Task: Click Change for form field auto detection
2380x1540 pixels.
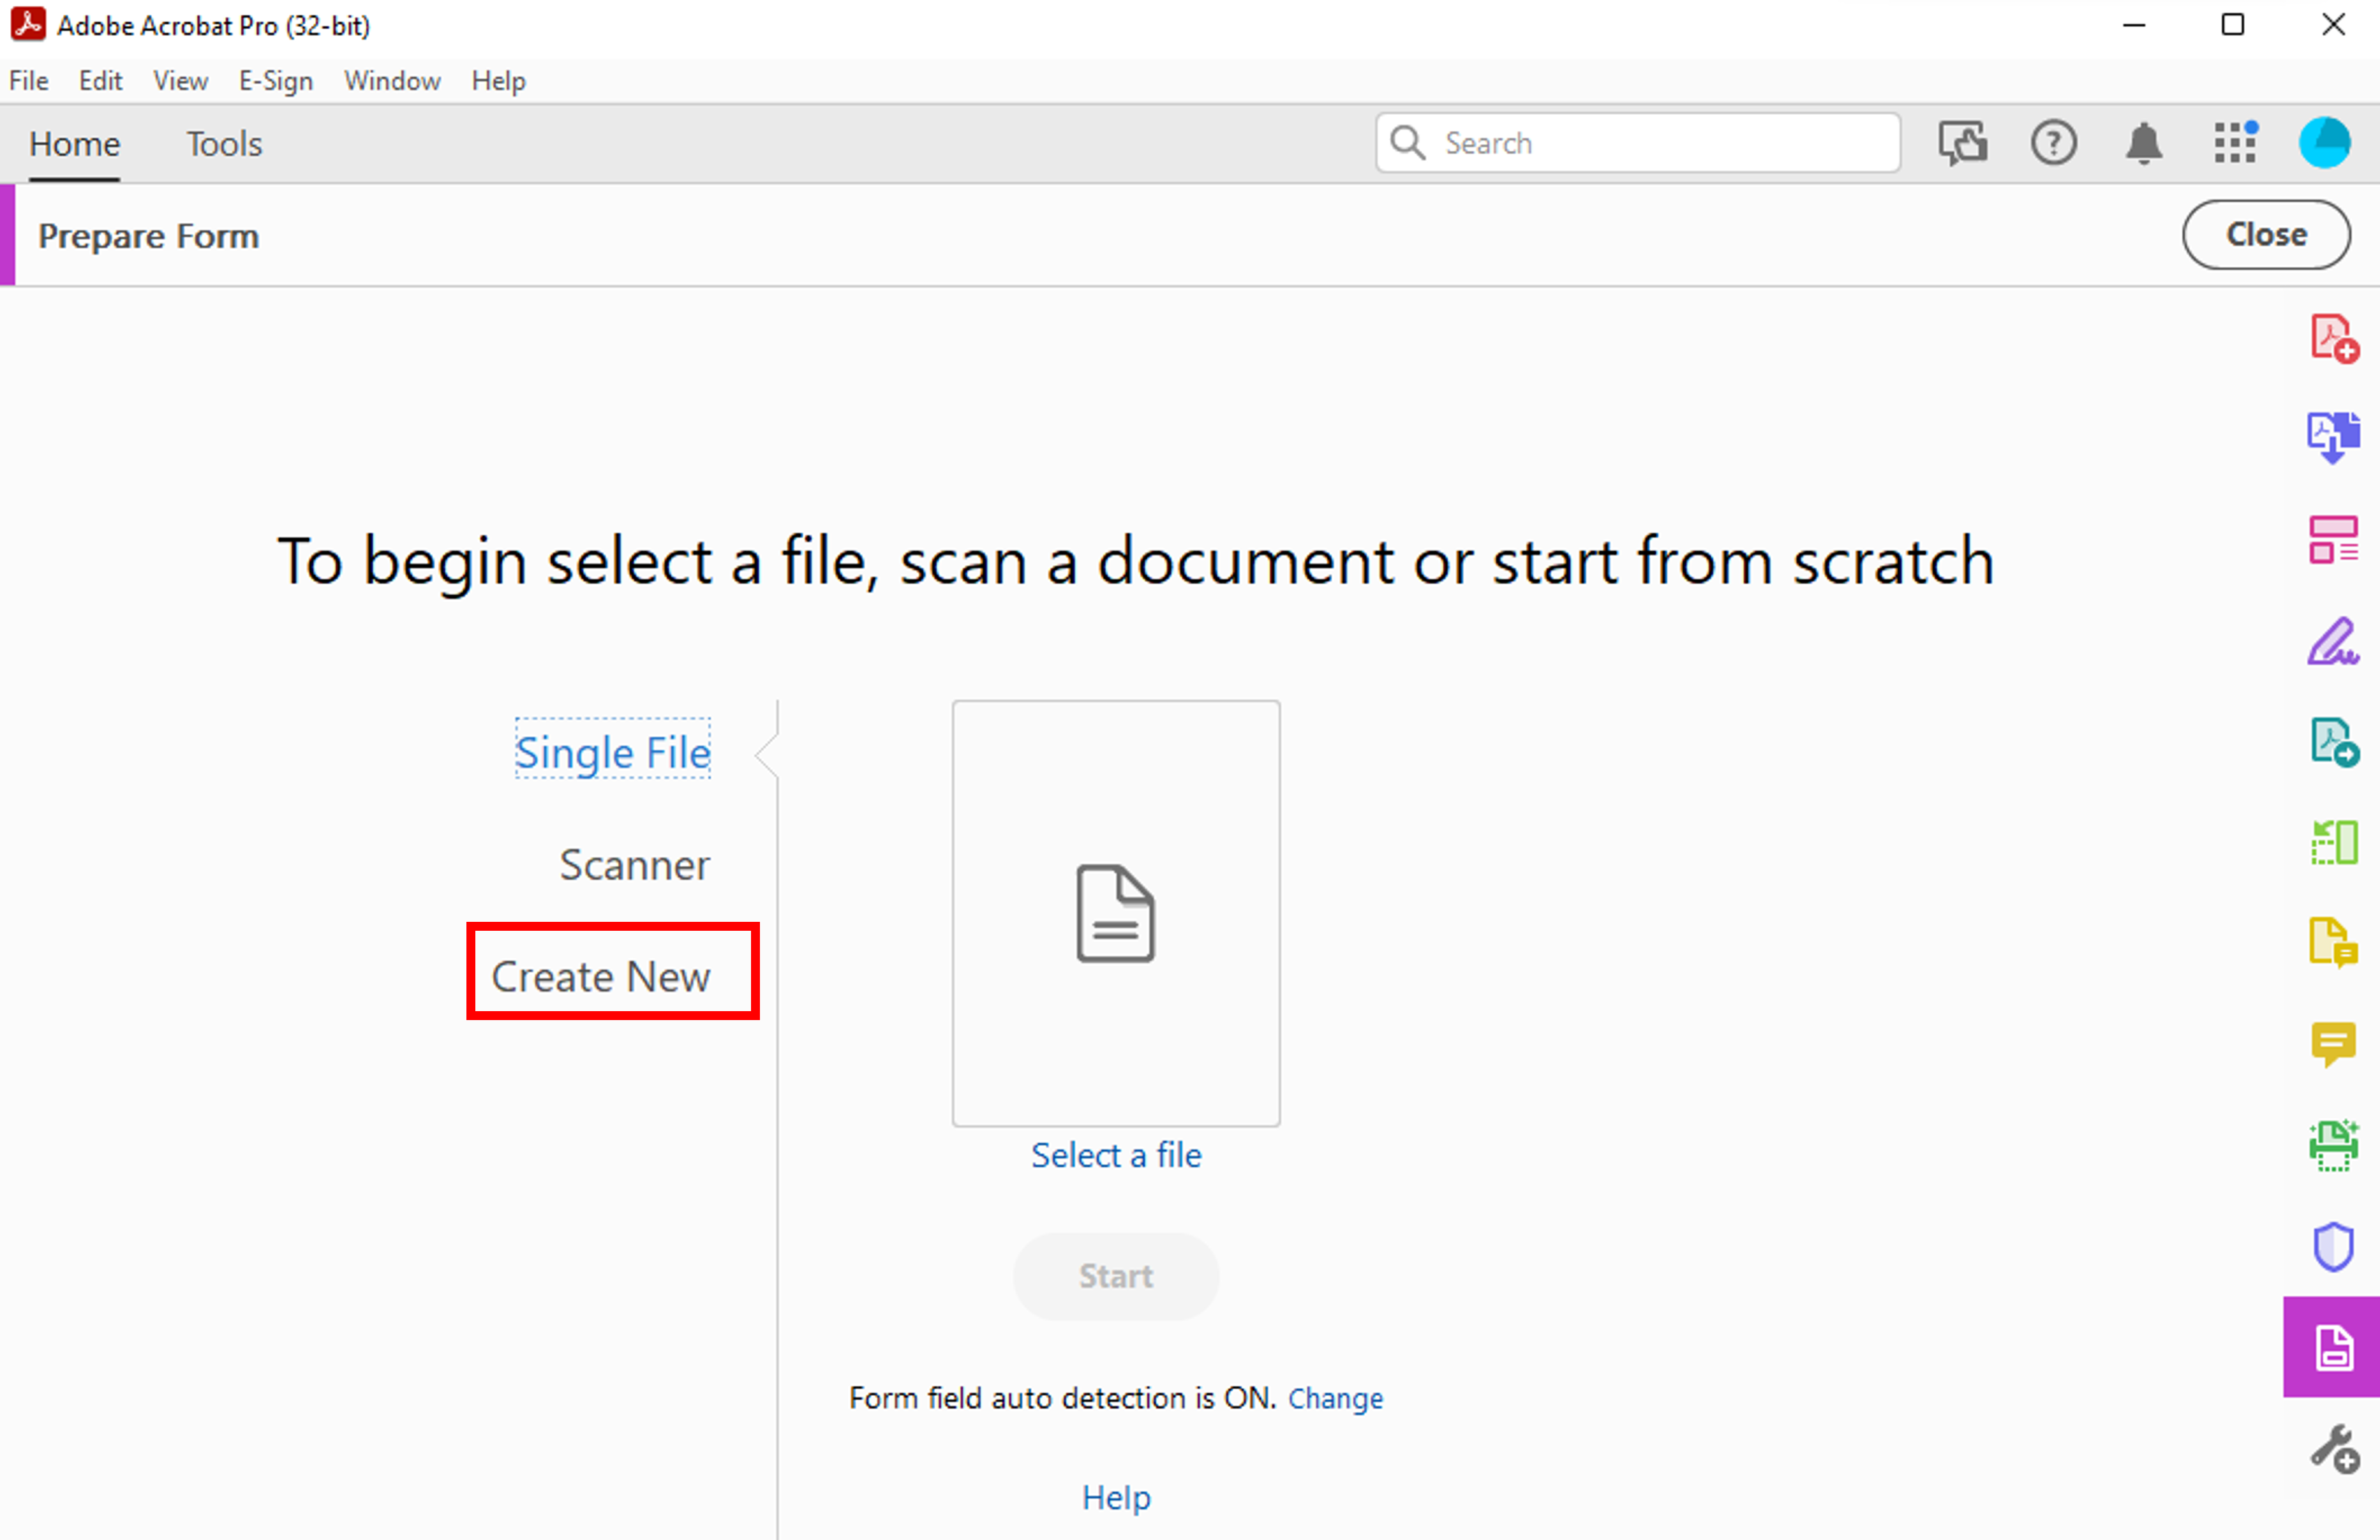Action: [x=1335, y=1398]
